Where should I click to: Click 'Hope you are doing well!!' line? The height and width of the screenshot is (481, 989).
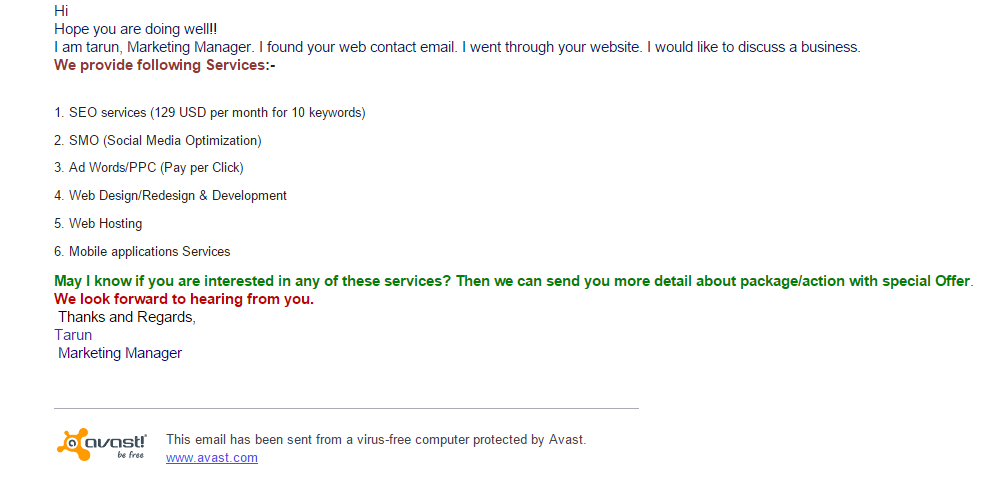[136, 29]
